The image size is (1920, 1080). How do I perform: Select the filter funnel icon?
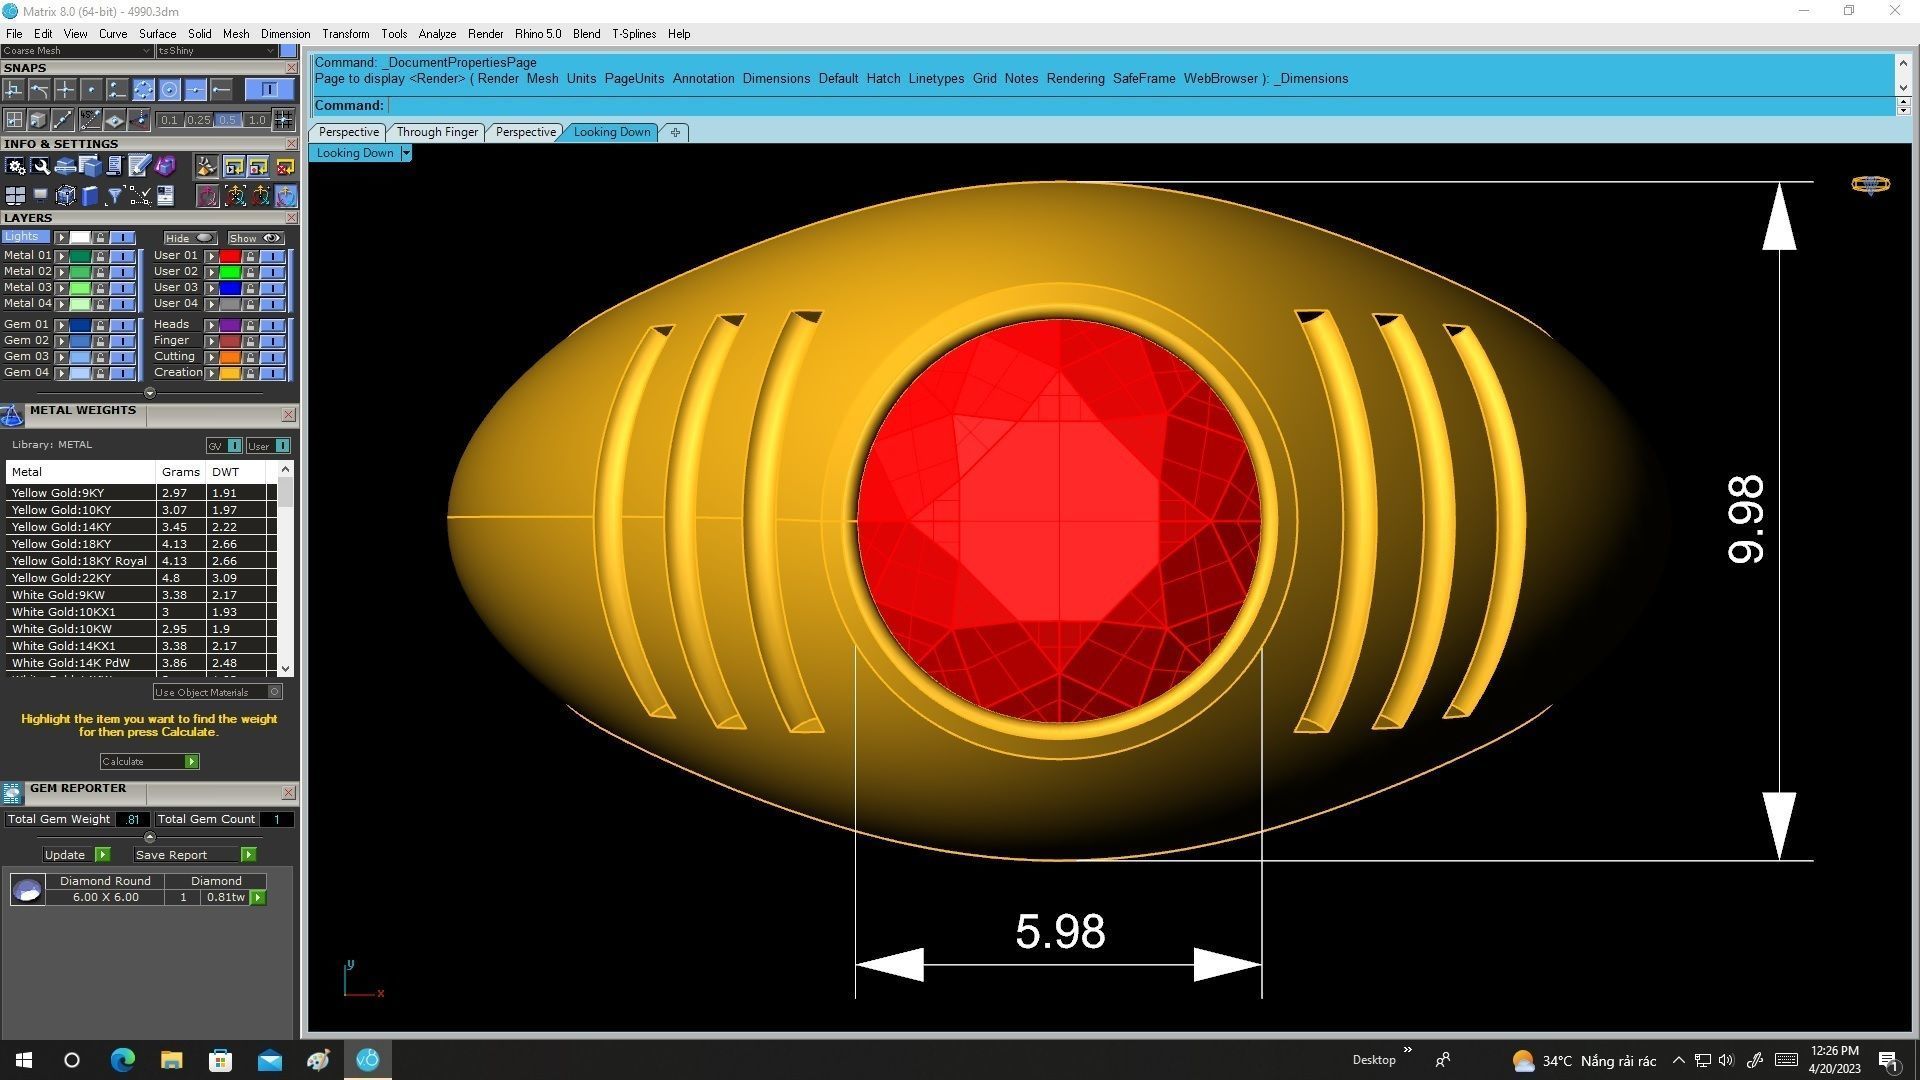click(x=115, y=196)
